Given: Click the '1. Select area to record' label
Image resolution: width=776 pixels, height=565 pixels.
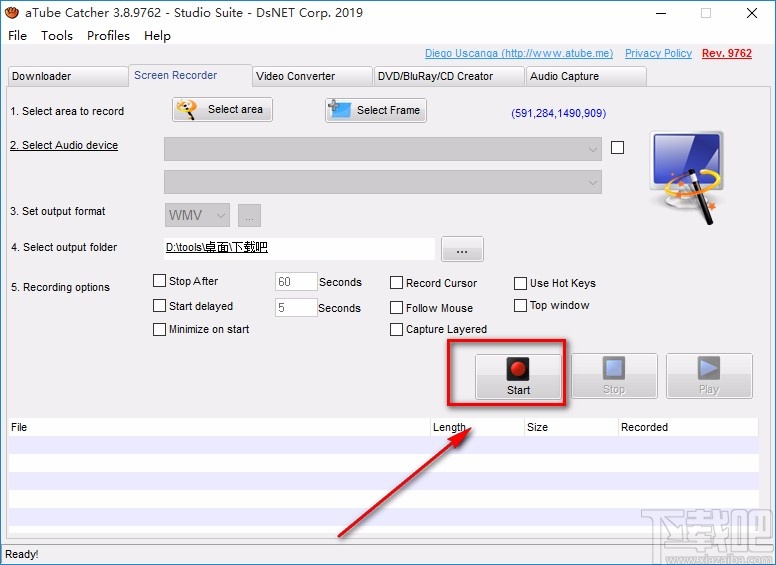Looking at the screenshot, I should (67, 111).
